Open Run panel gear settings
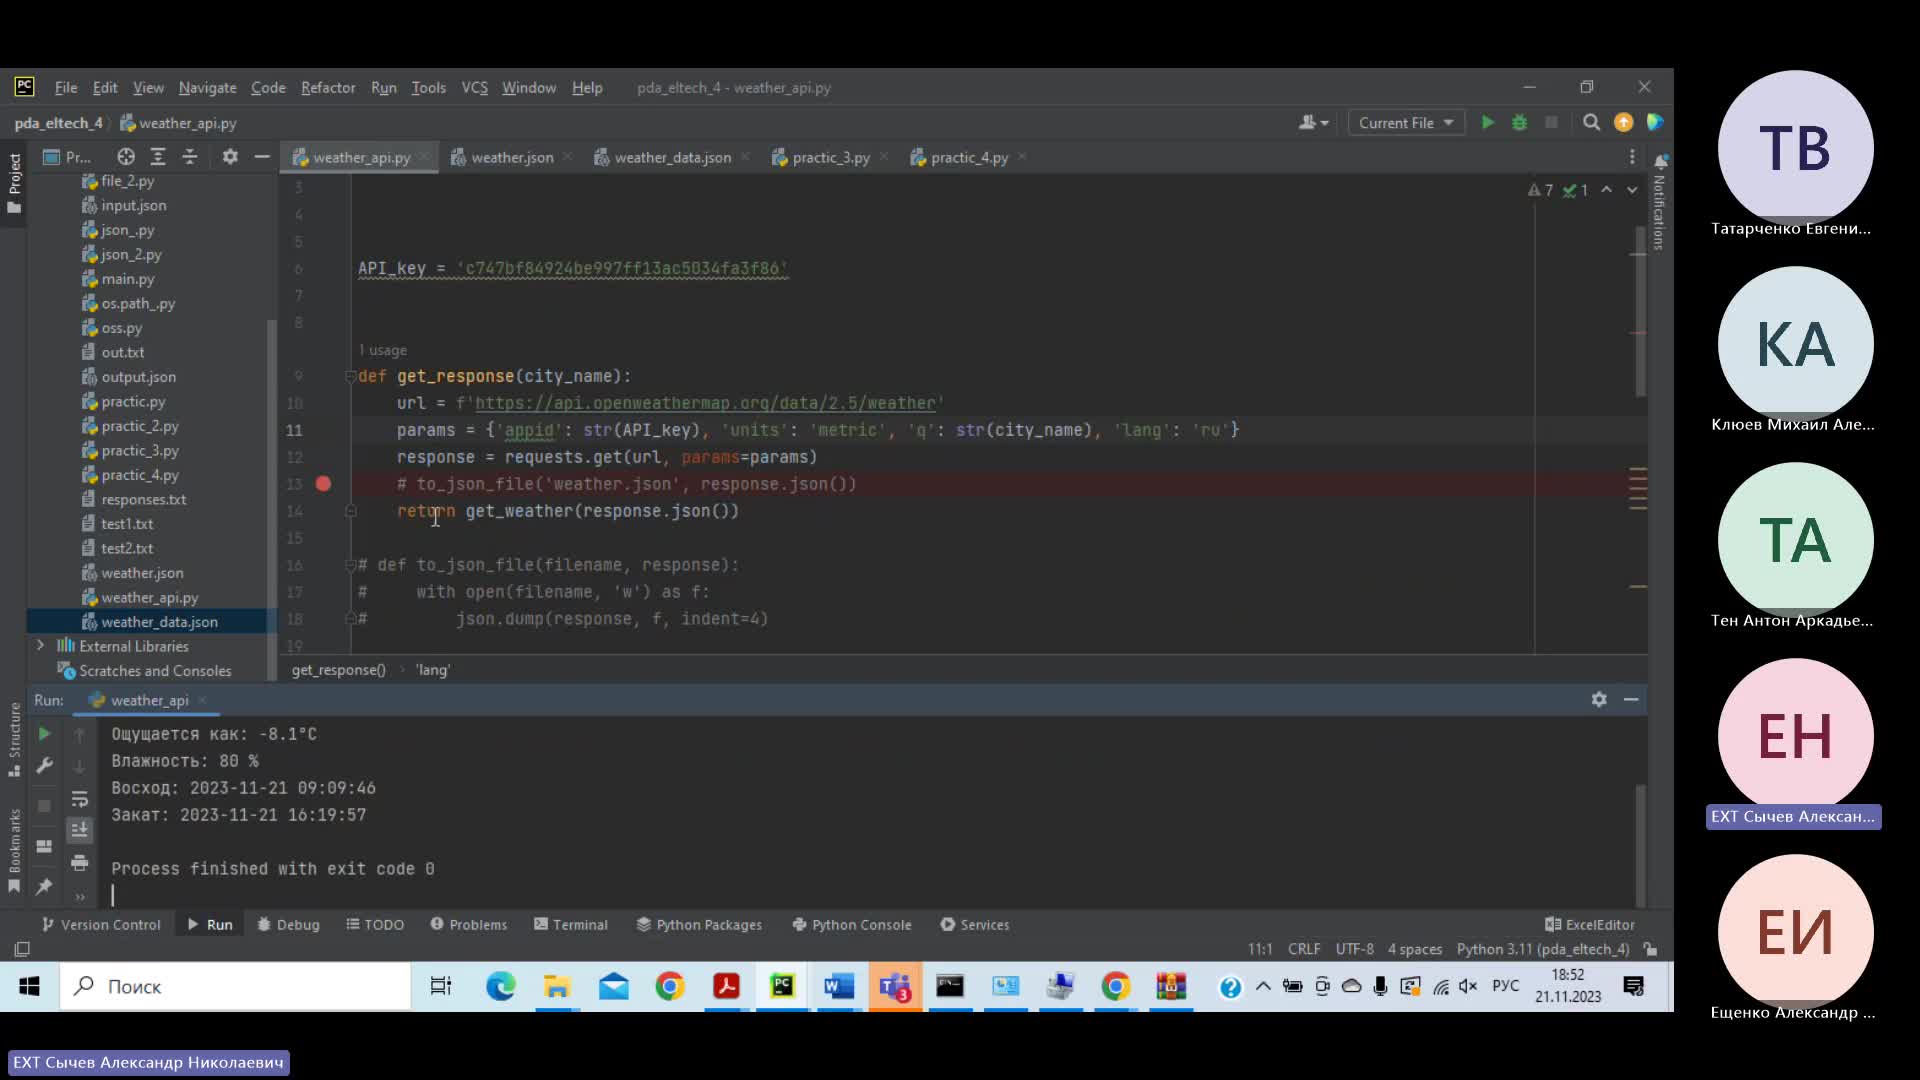The image size is (1920, 1080). [1599, 700]
